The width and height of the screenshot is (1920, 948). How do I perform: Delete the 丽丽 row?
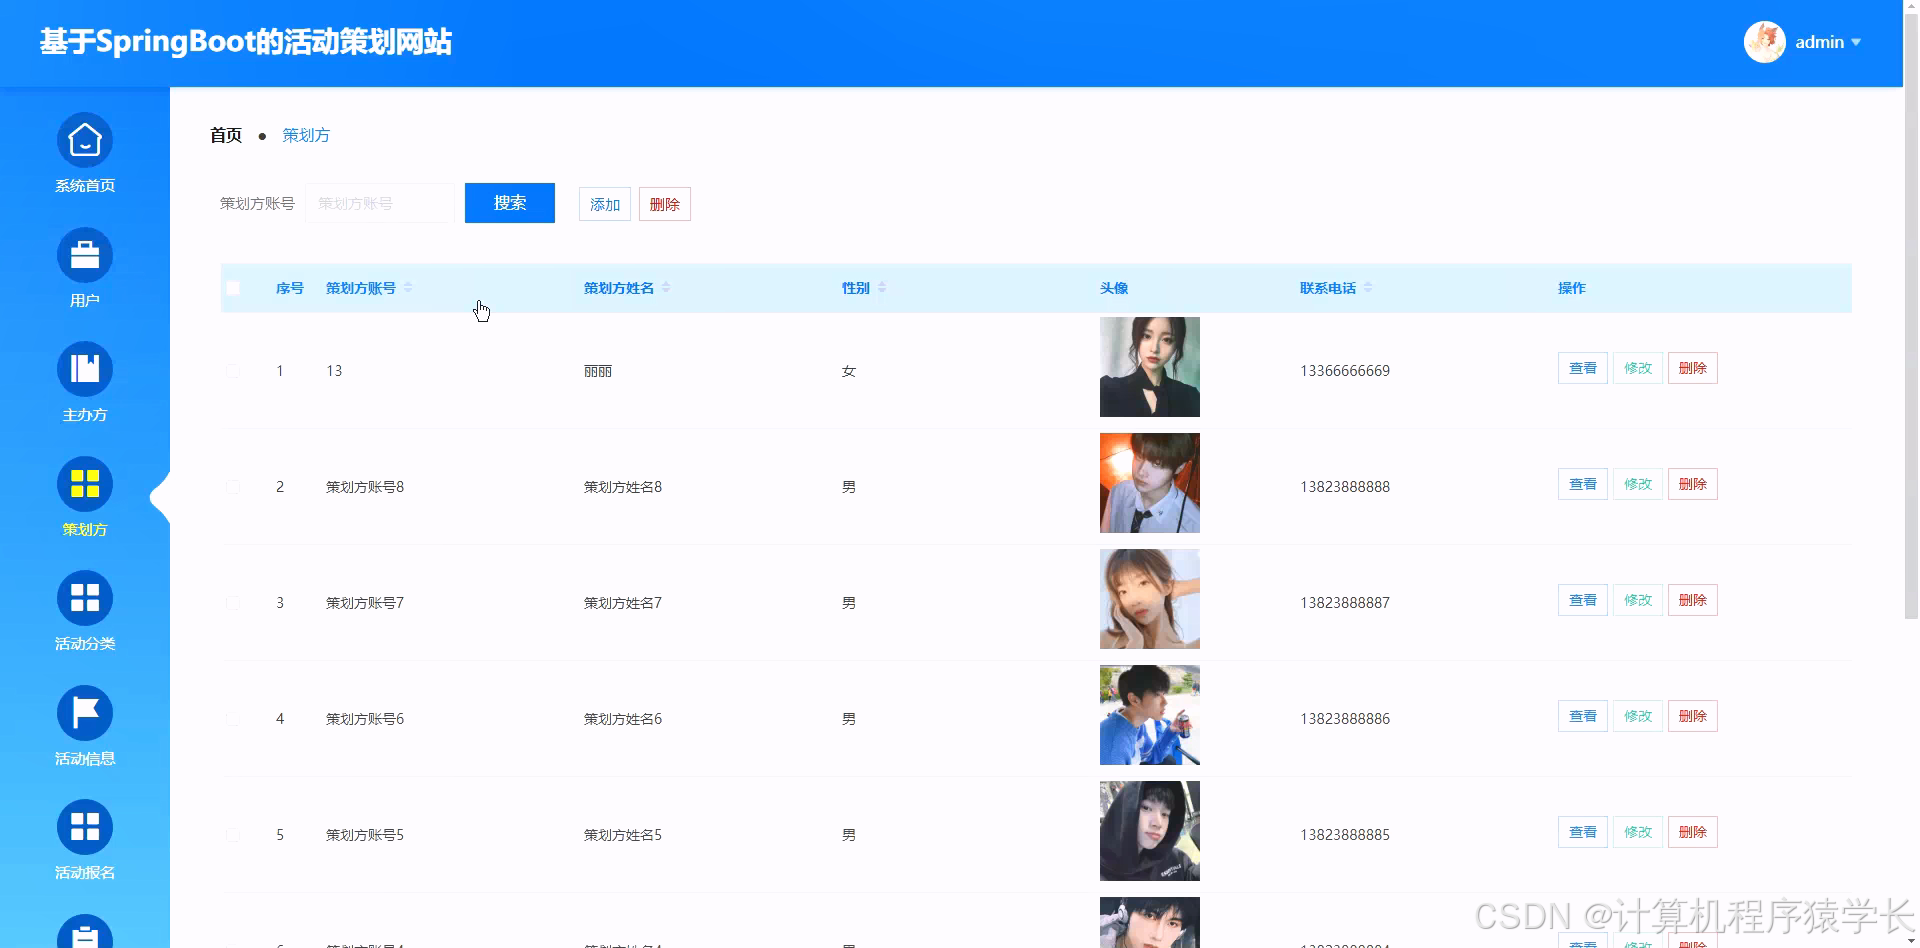(x=1693, y=368)
